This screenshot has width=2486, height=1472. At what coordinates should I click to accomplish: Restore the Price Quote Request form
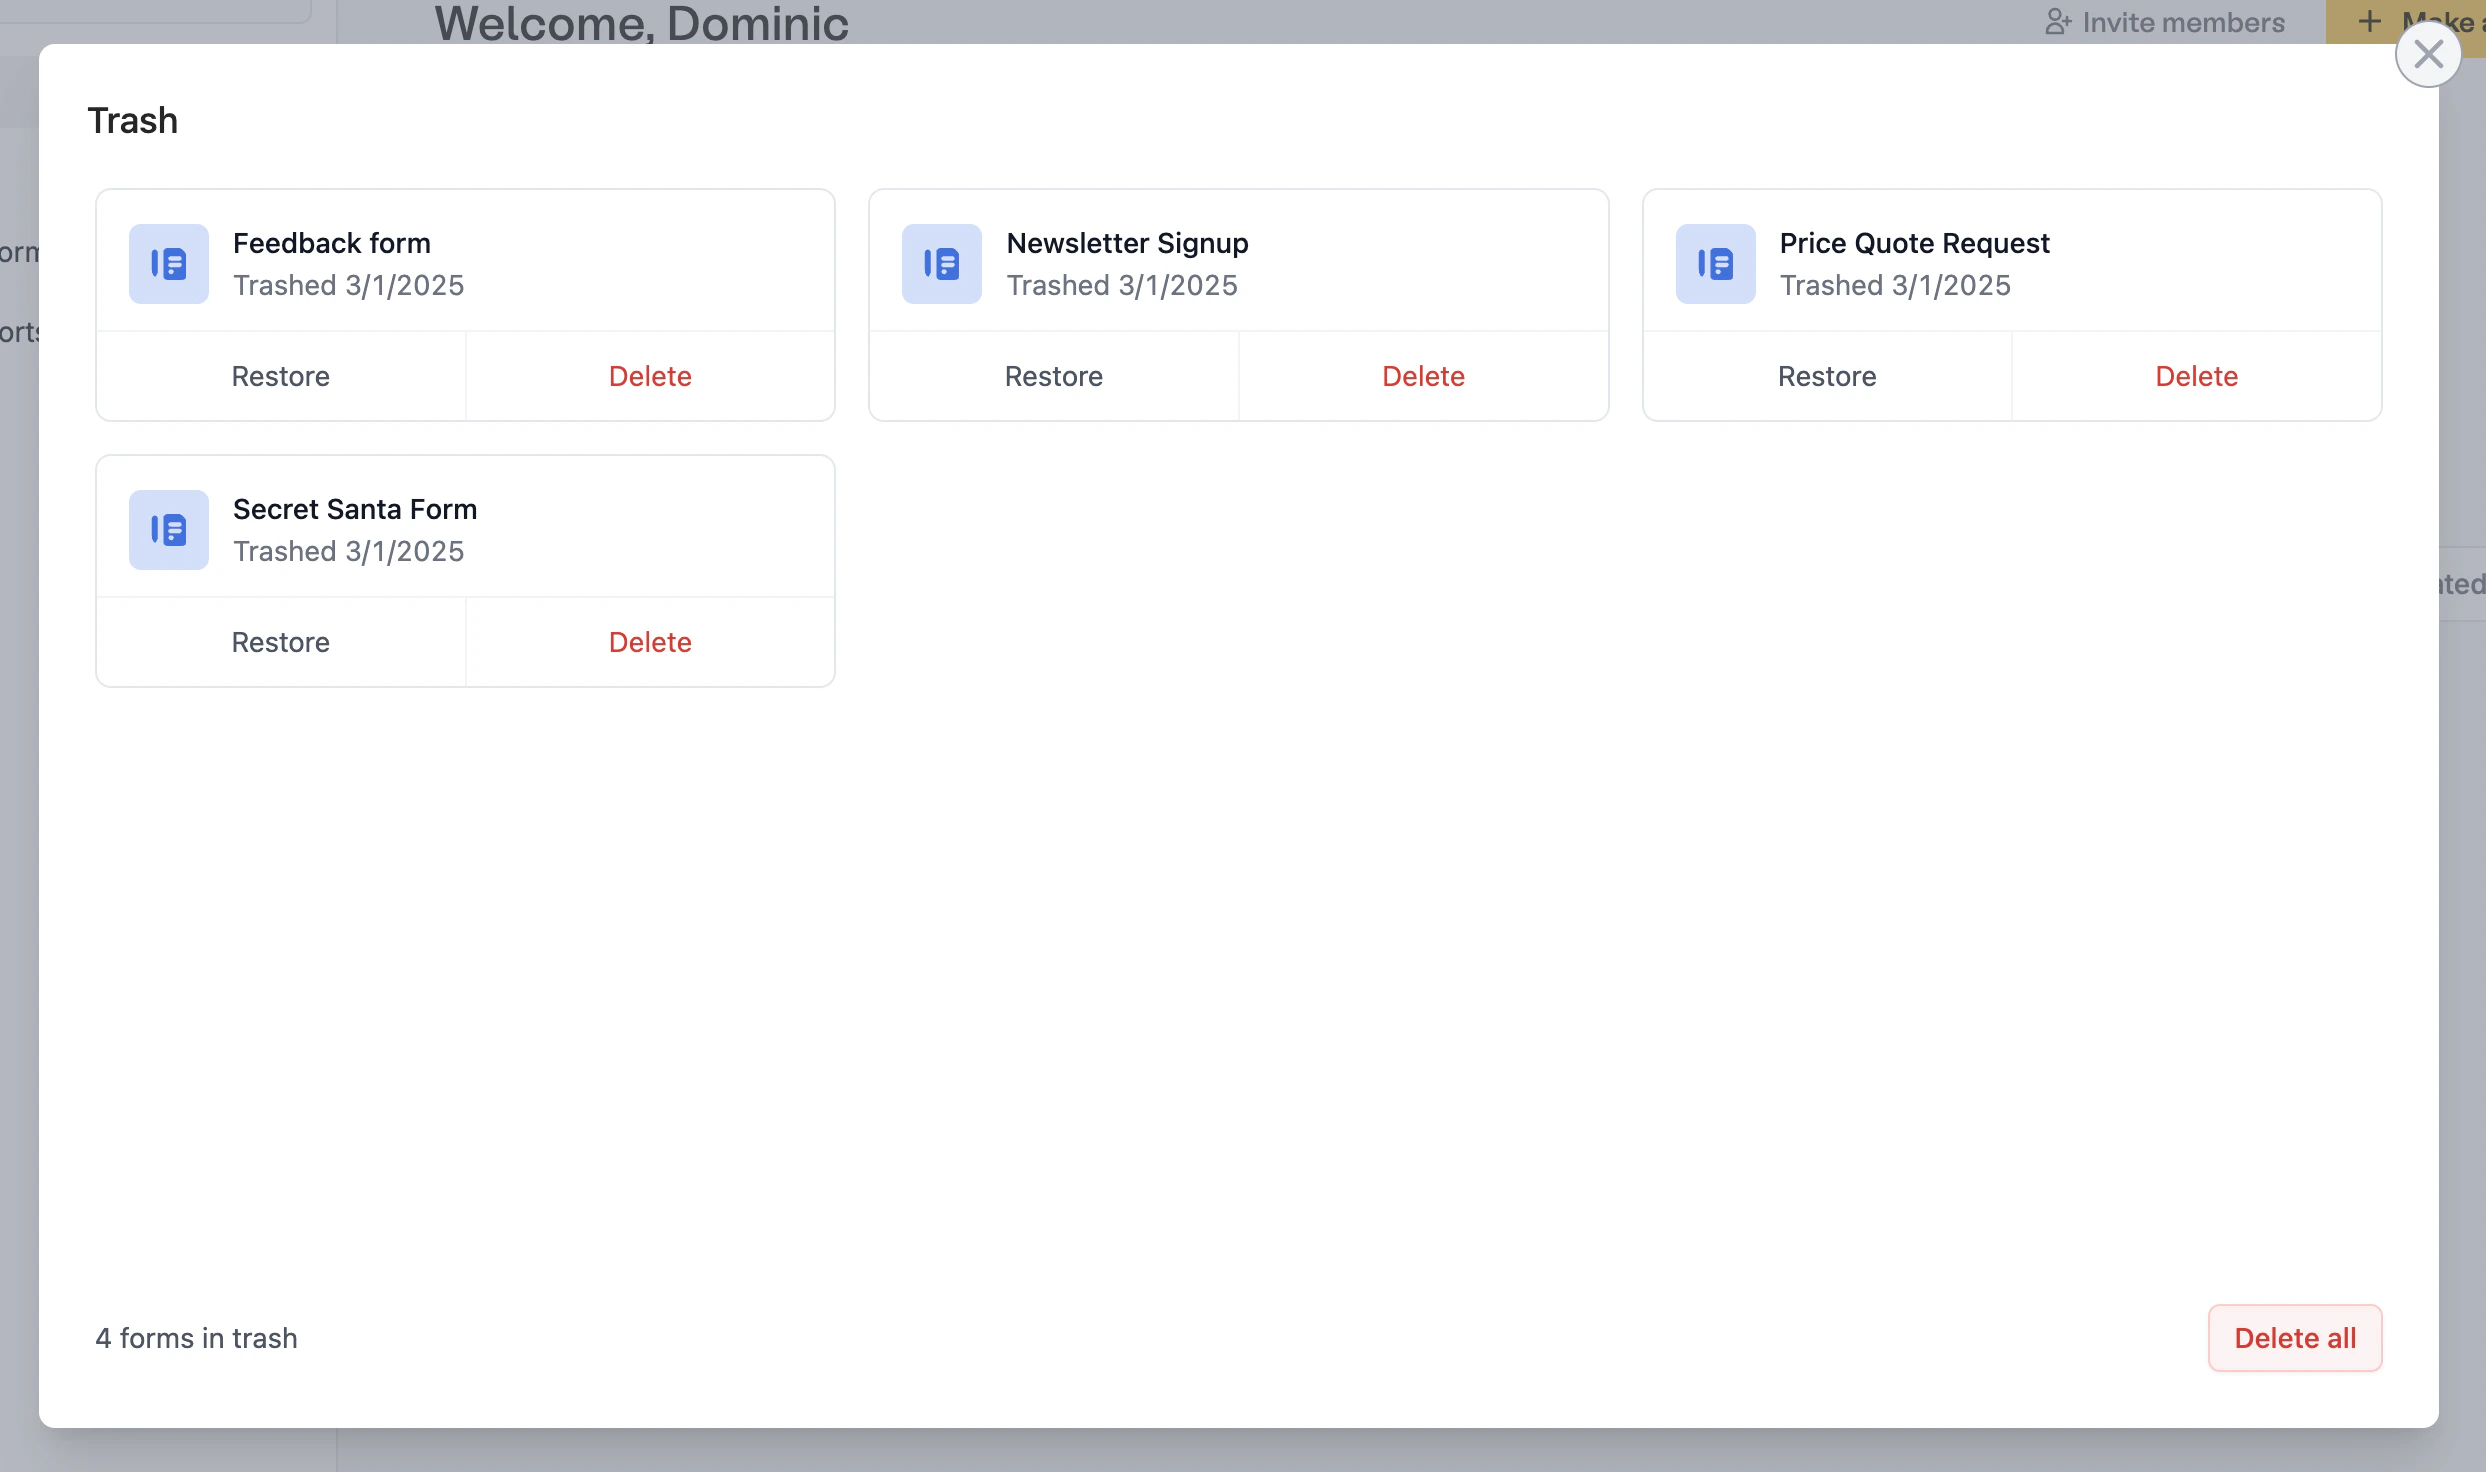click(x=1826, y=376)
